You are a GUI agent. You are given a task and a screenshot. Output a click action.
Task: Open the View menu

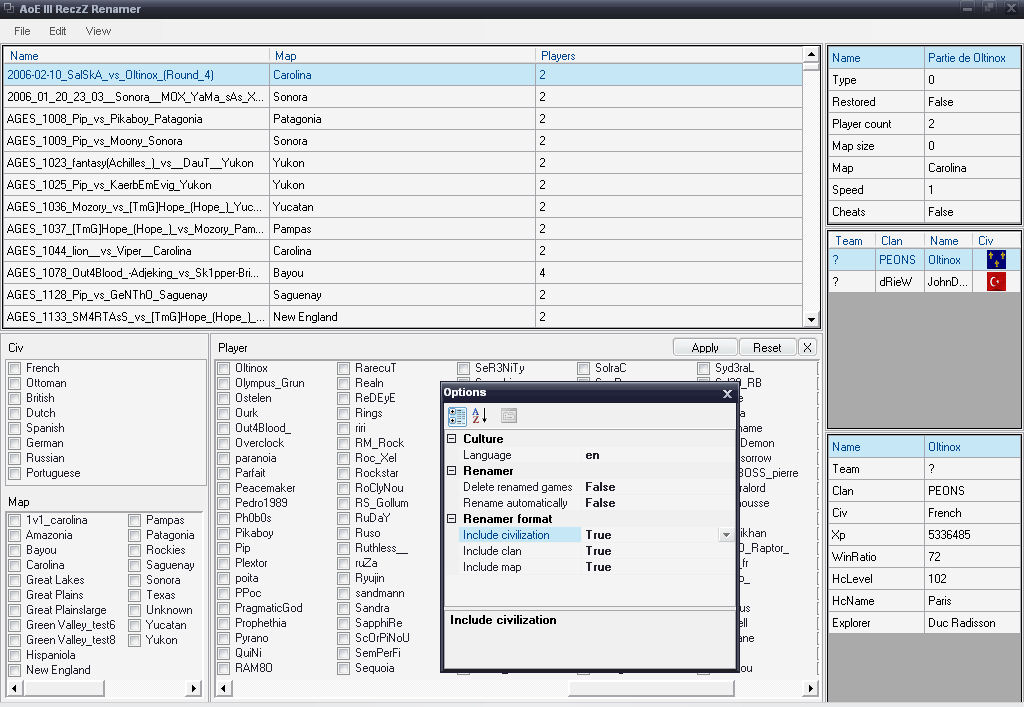click(98, 31)
